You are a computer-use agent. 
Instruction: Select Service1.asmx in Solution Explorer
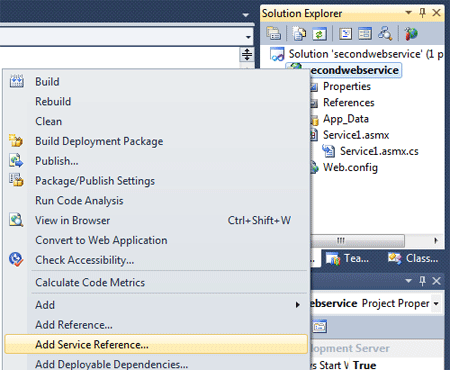tap(356, 135)
